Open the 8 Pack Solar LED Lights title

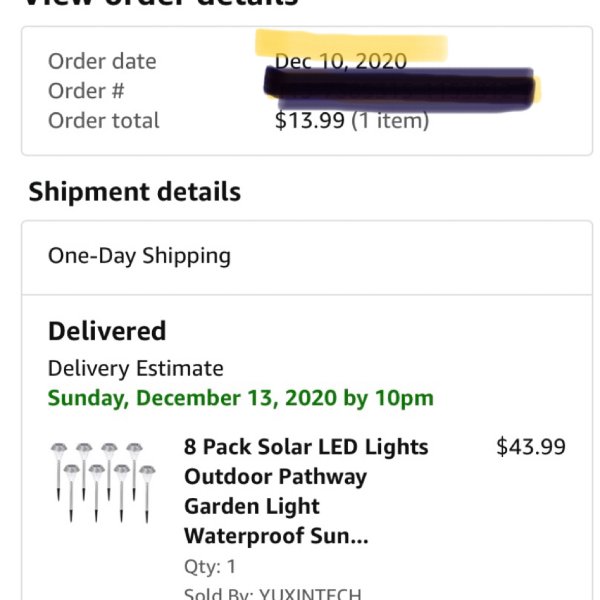(306, 491)
